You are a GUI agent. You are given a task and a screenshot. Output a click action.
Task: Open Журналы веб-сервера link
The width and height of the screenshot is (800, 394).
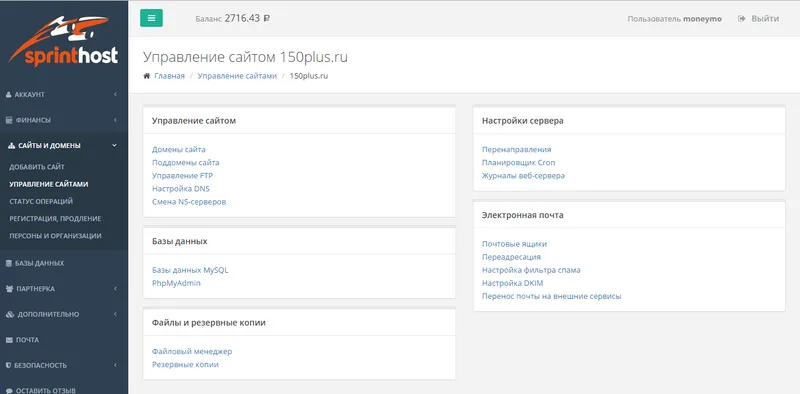pyautogui.click(x=523, y=176)
